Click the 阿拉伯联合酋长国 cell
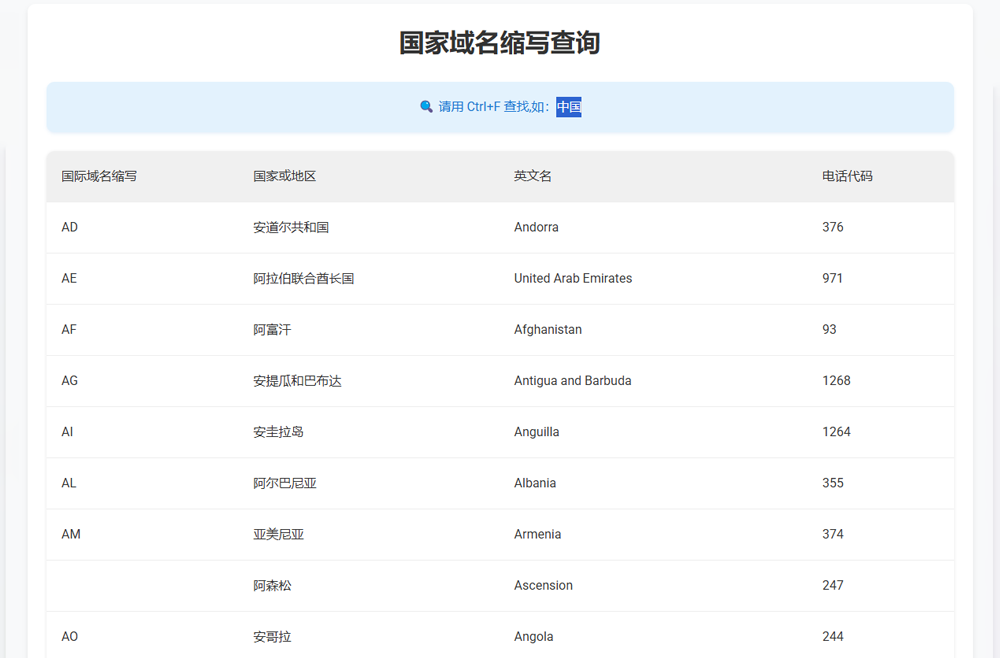Image resolution: width=1000 pixels, height=658 pixels. (304, 279)
